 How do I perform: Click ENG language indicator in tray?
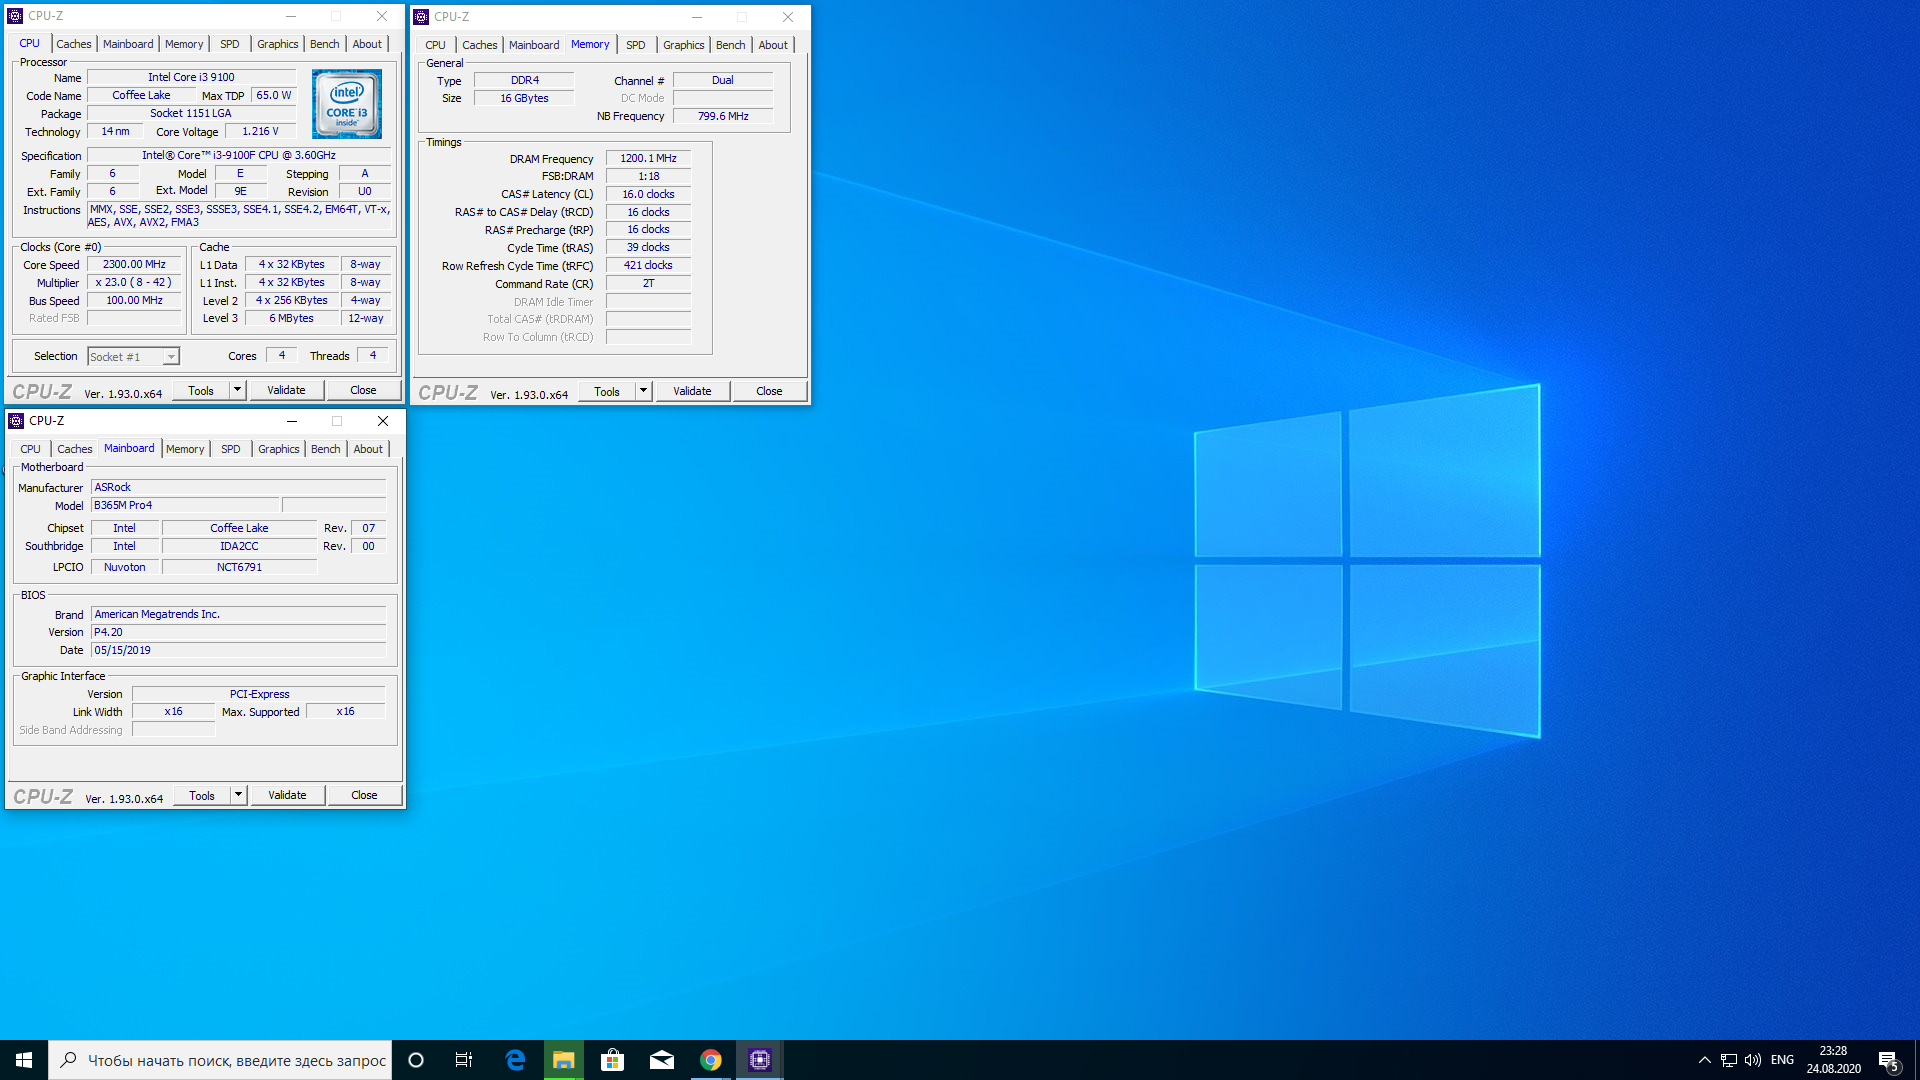click(x=1782, y=1060)
